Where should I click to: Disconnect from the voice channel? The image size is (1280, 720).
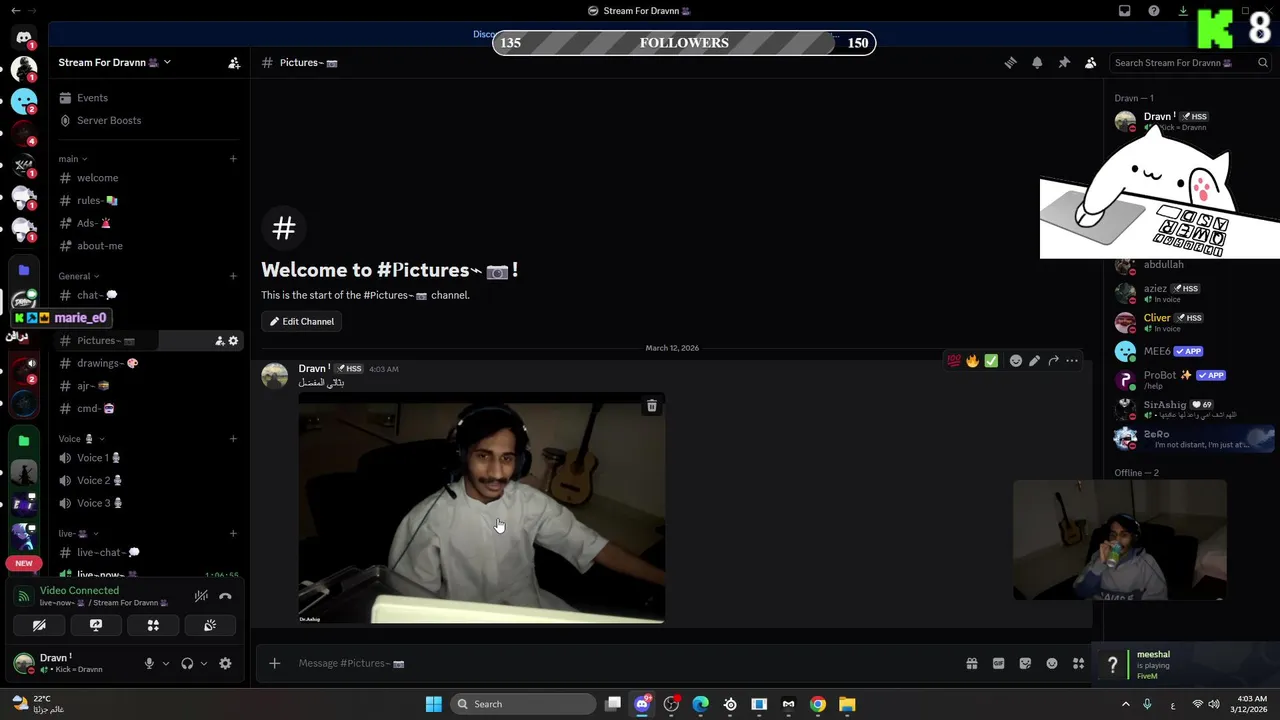[225, 596]
